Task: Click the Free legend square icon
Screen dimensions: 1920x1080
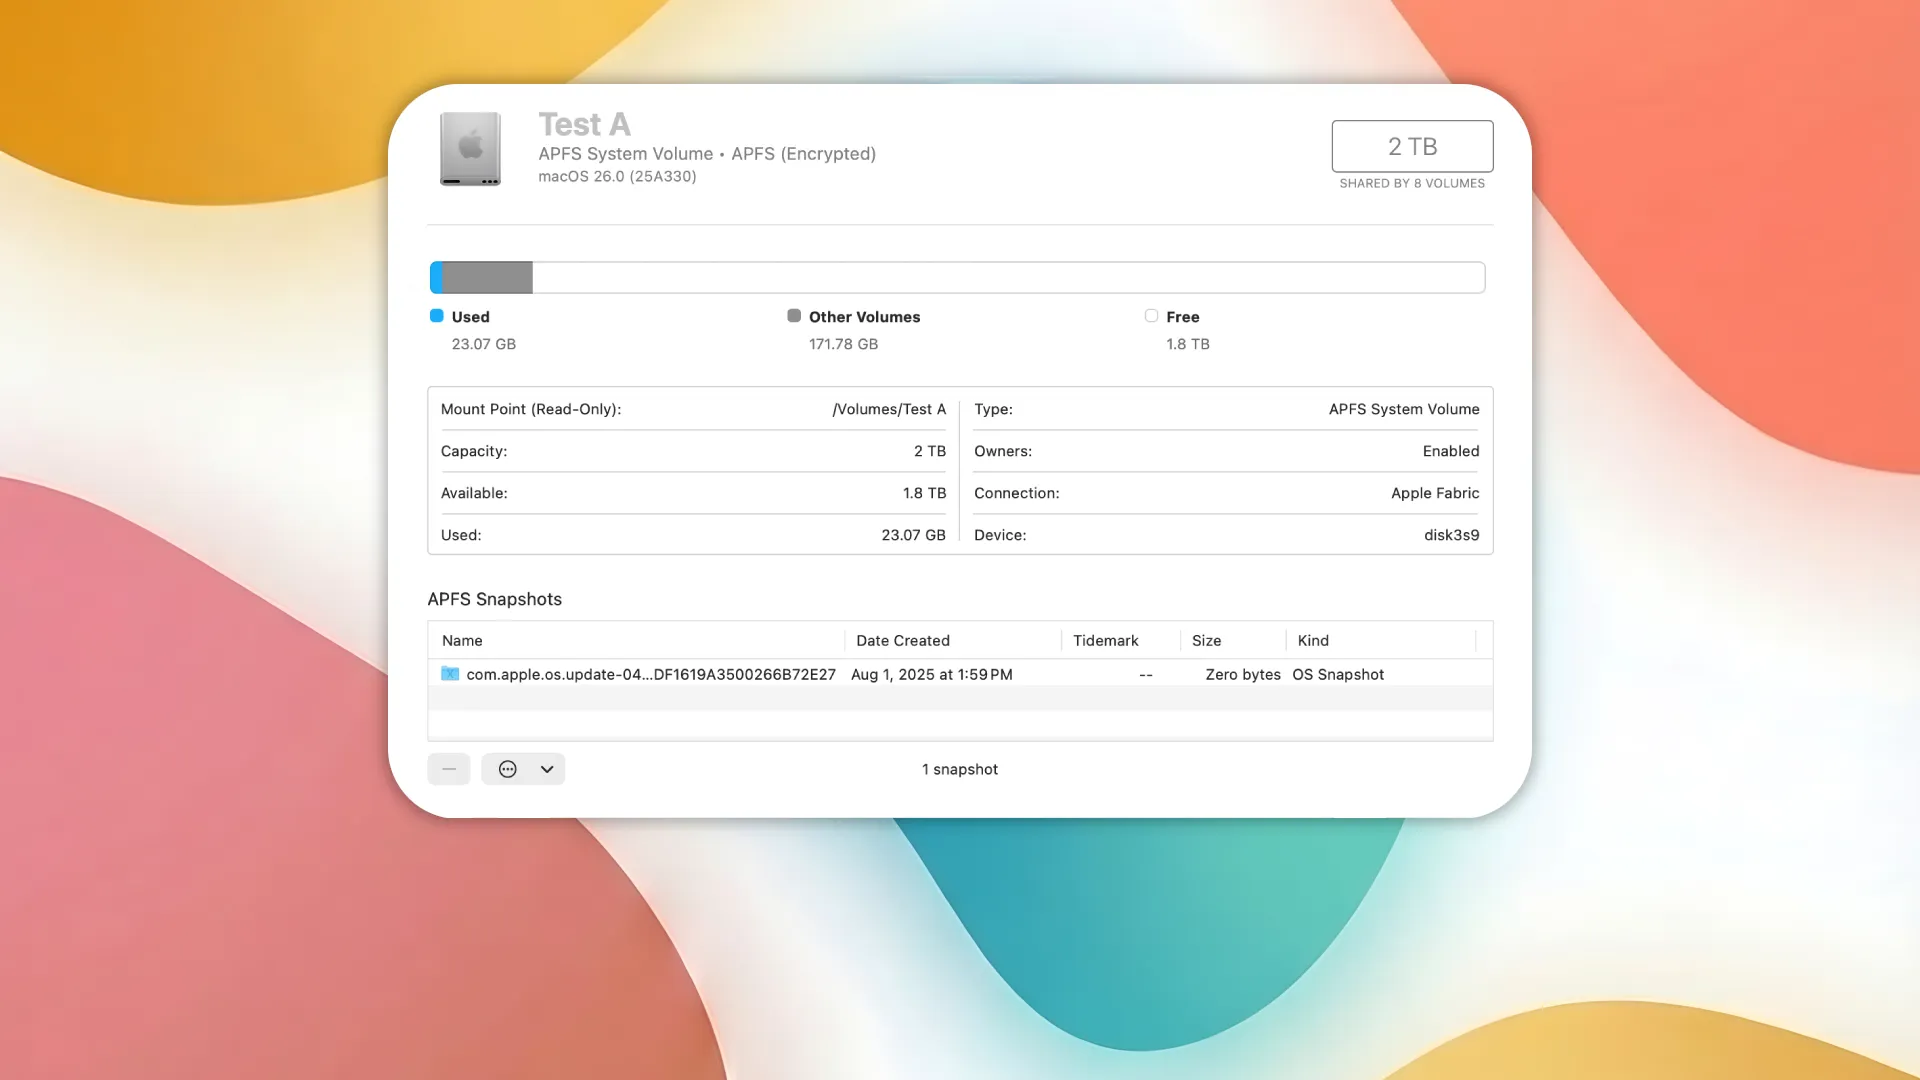Action: tap(1151, 315)
